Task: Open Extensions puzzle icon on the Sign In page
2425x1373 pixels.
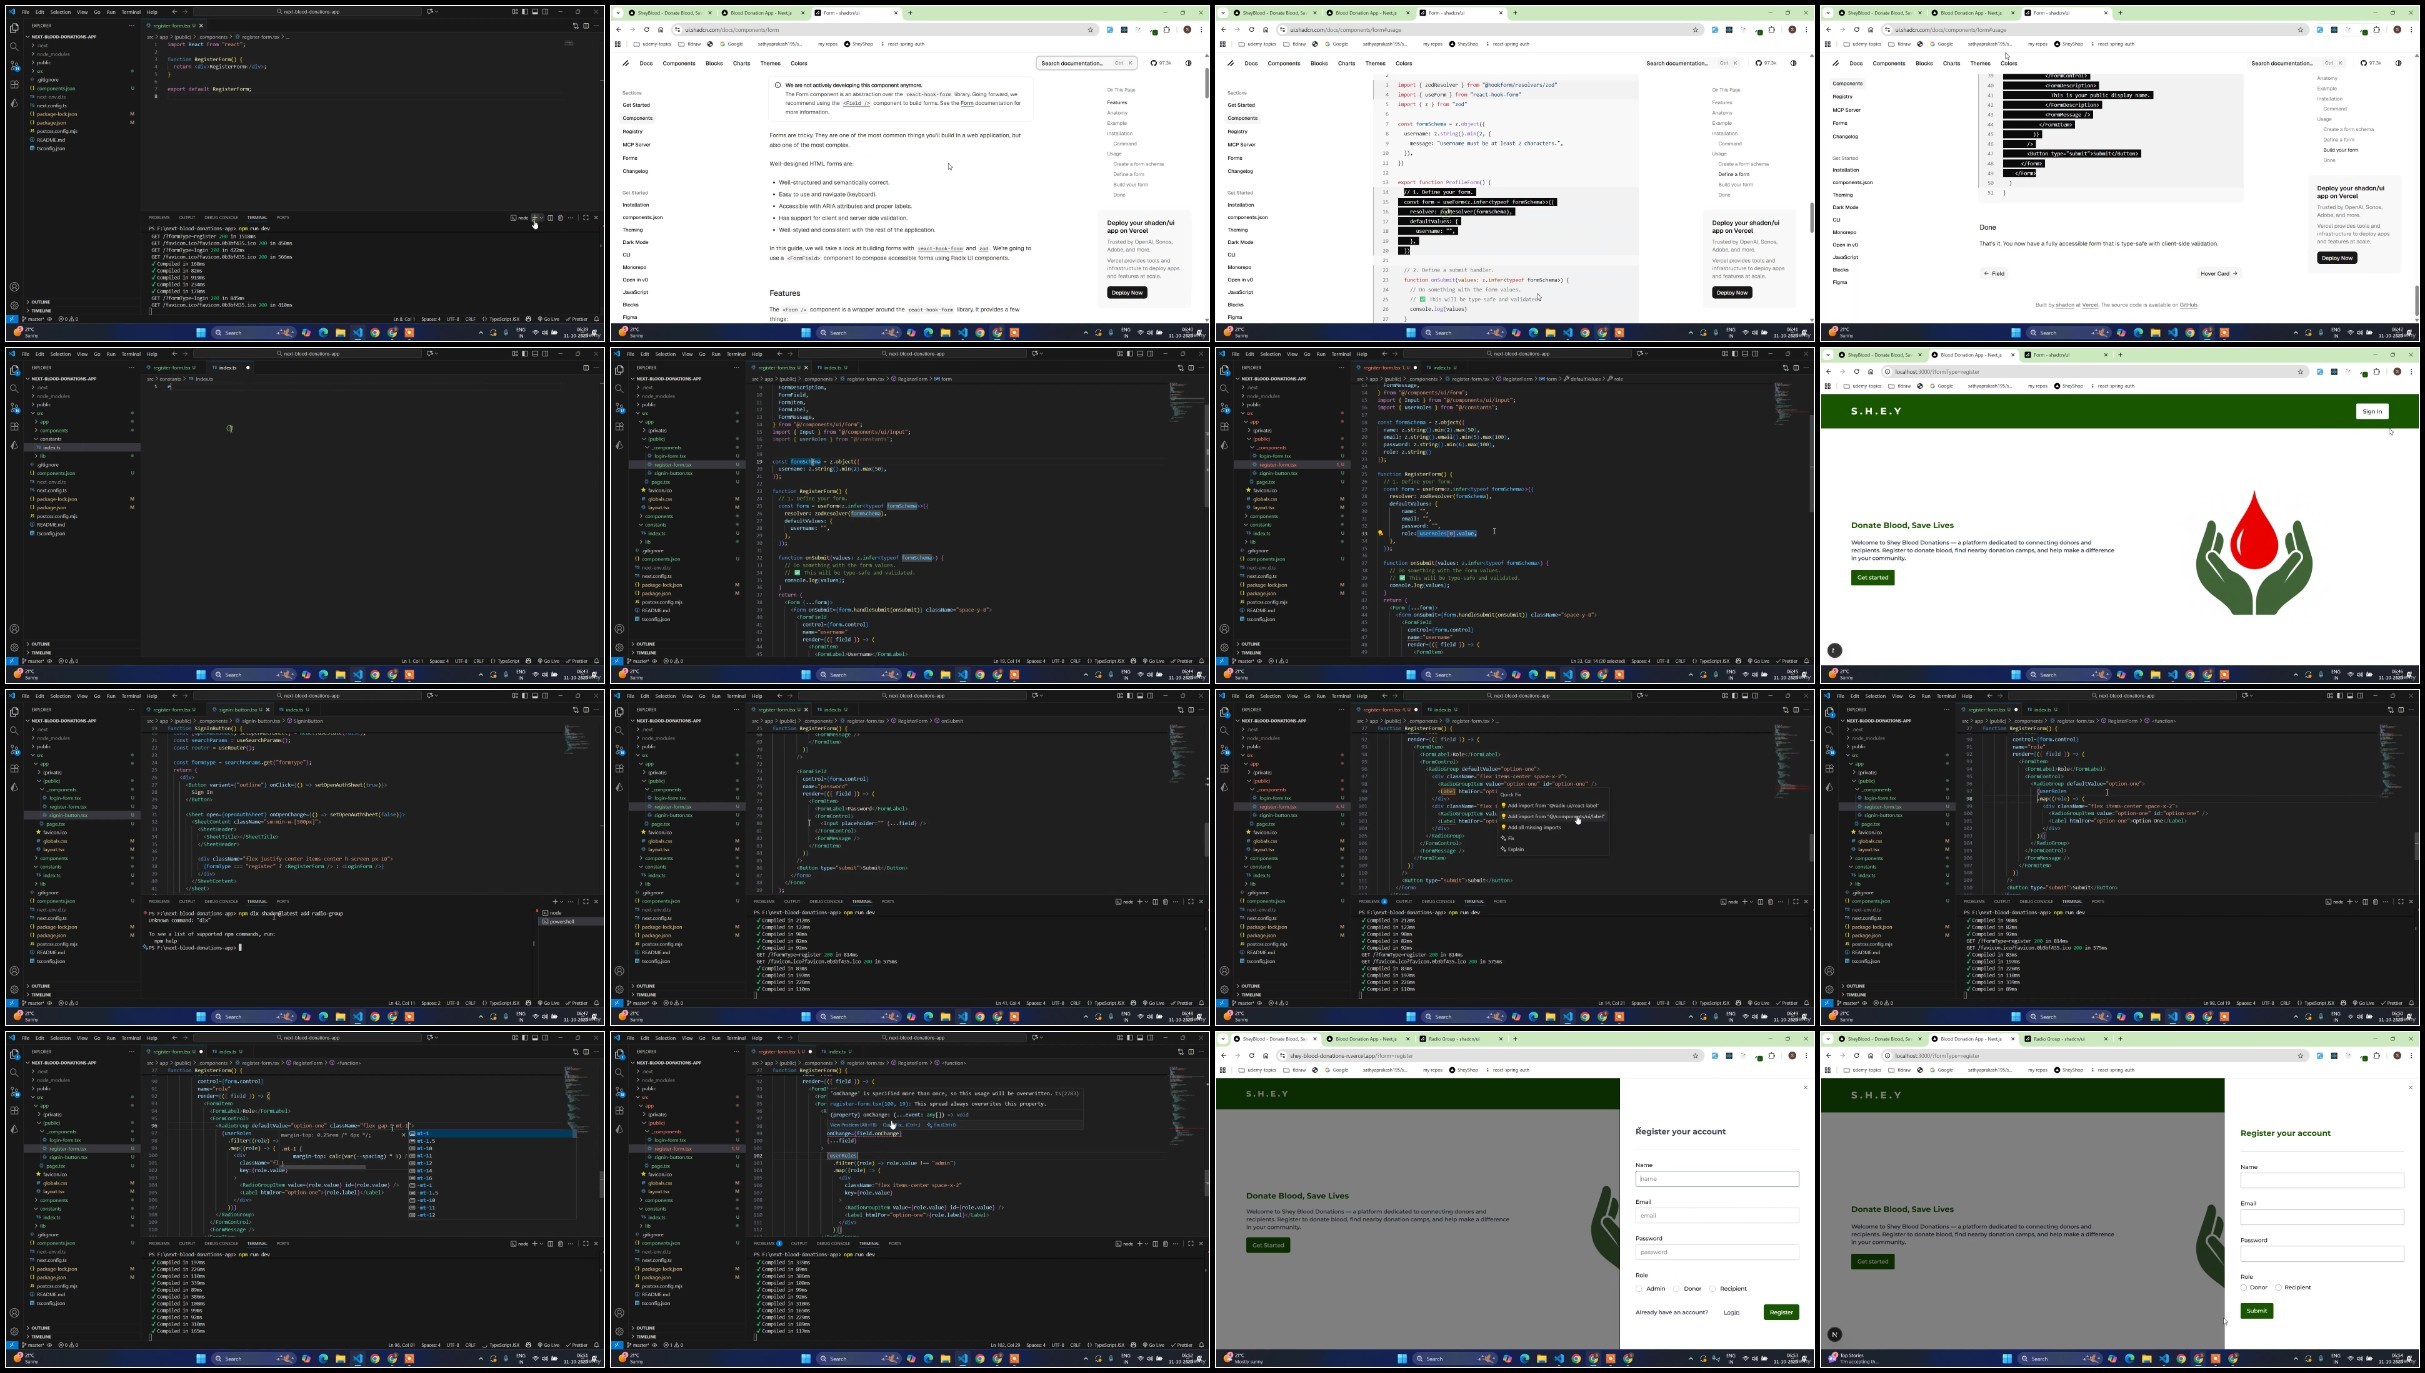Action: click(2377, 371)
